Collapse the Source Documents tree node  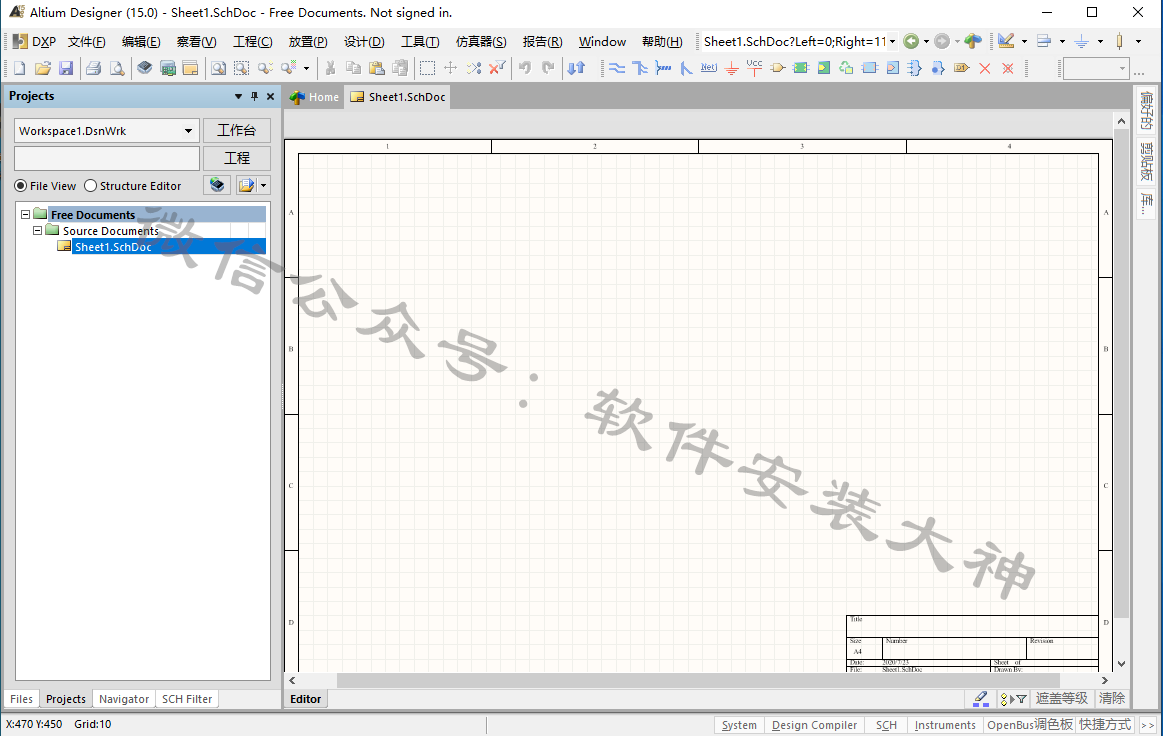tap(37, 231)
